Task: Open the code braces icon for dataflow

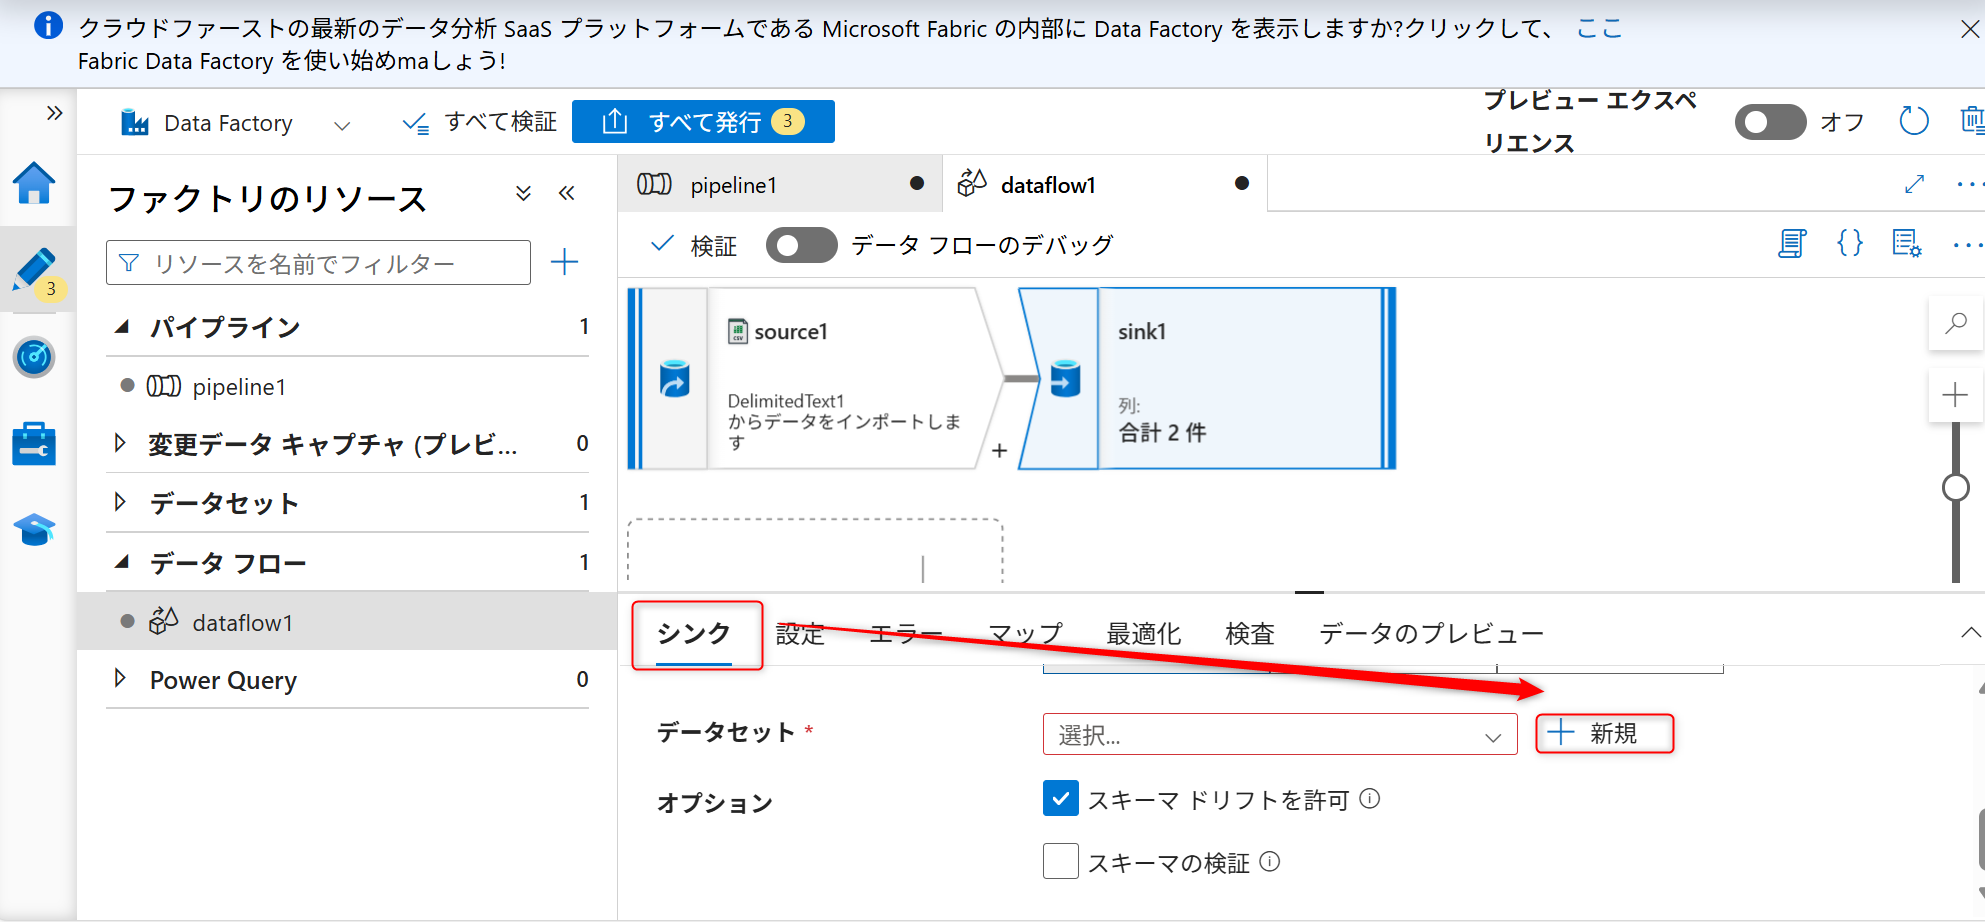Action: point(1850,243)
